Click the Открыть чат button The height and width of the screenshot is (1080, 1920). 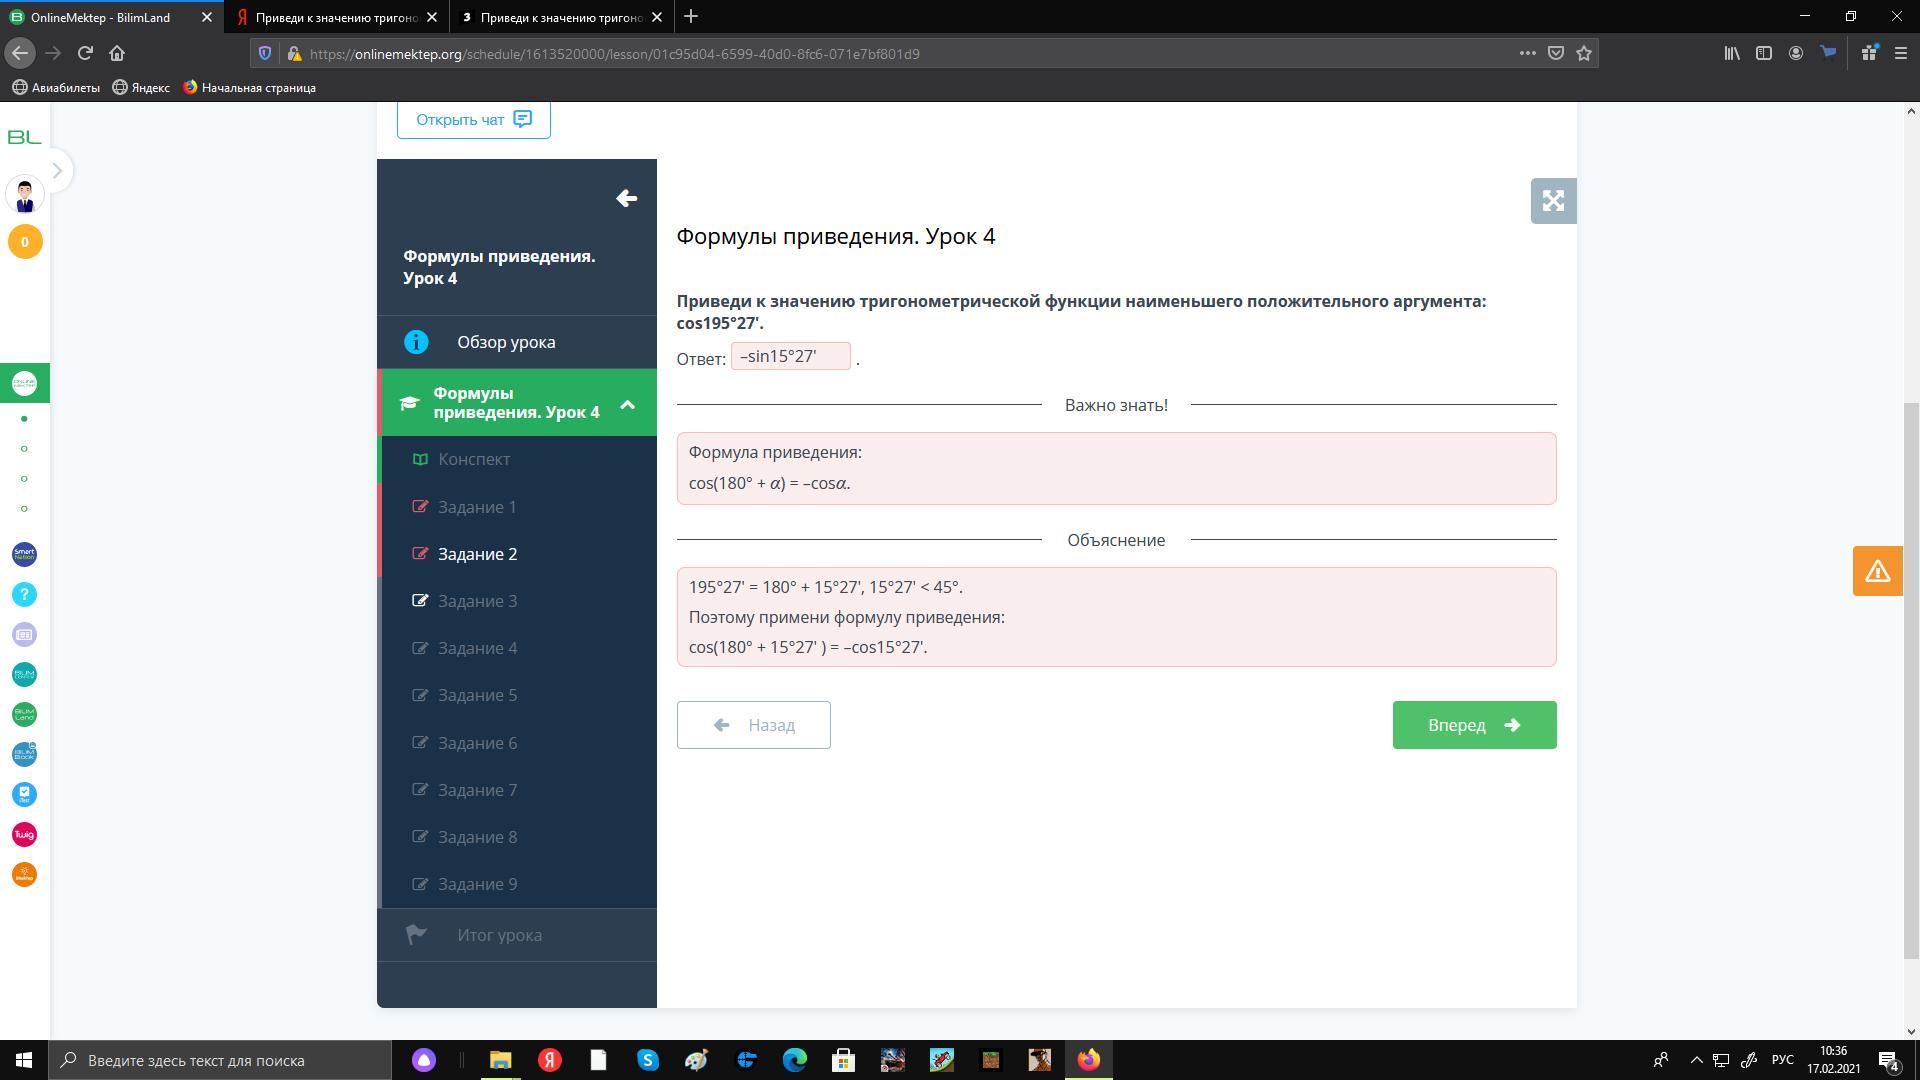click(473, 119)
